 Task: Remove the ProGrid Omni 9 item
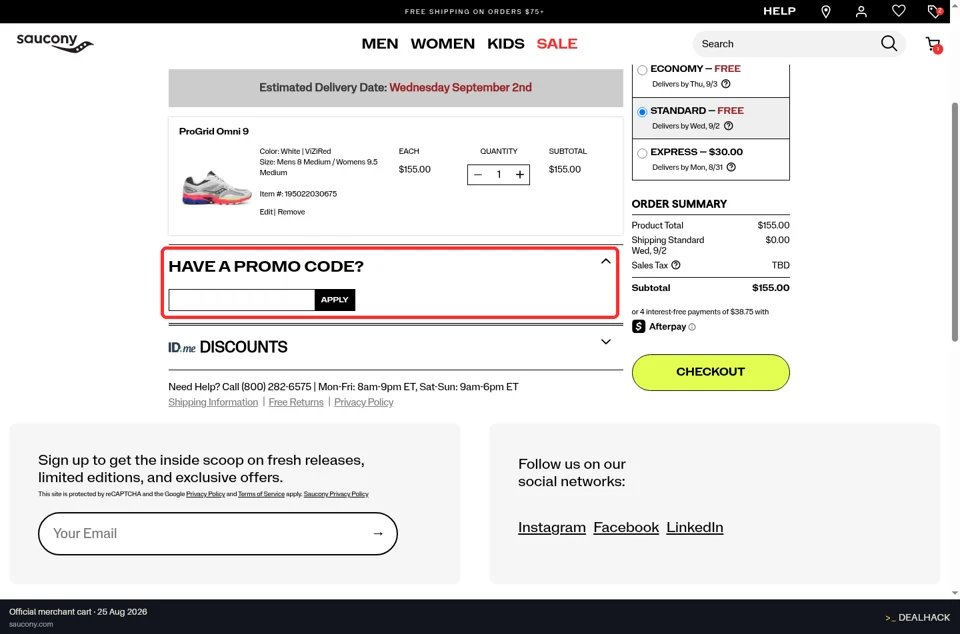coord(291,212)
